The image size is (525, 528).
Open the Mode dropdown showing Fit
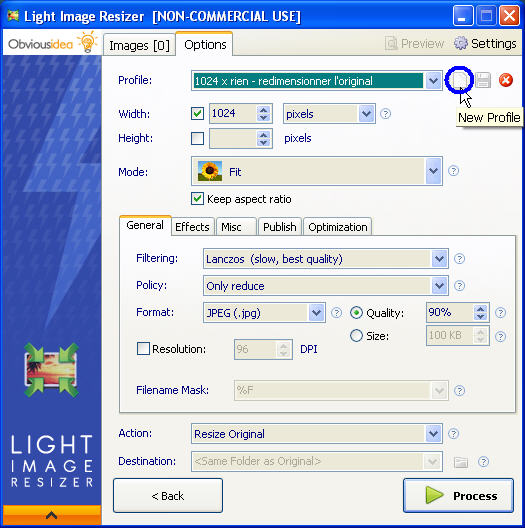[x=433, y=171]
